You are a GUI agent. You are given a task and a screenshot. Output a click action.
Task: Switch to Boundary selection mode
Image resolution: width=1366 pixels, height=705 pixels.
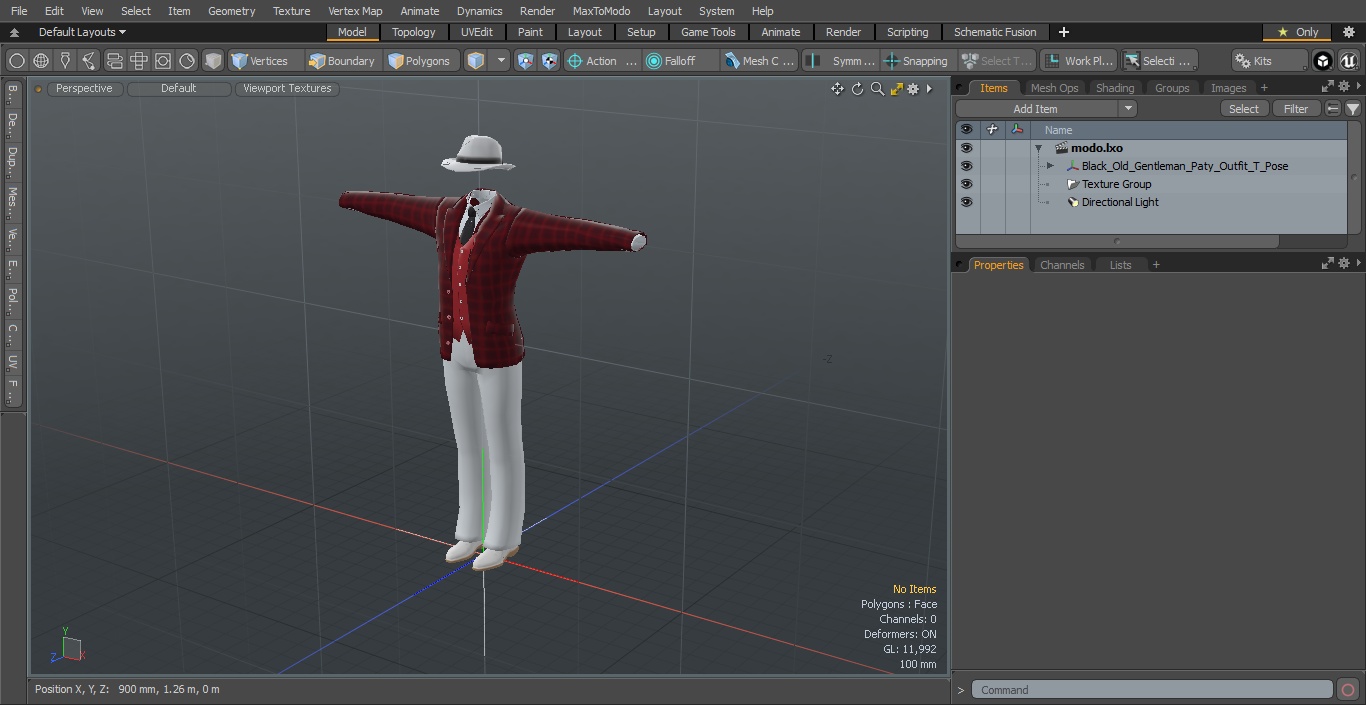(343, 61)
